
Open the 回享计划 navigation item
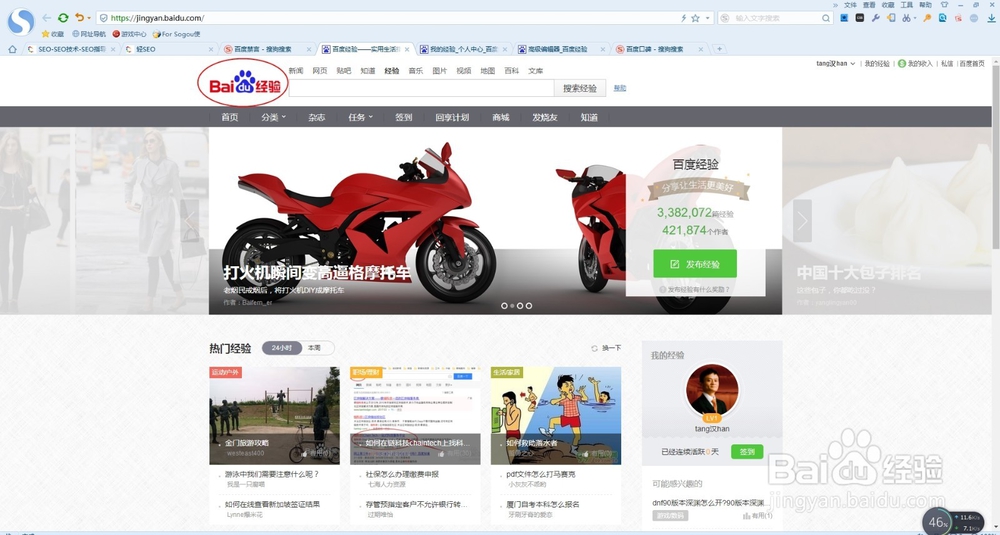coord(452,117)
